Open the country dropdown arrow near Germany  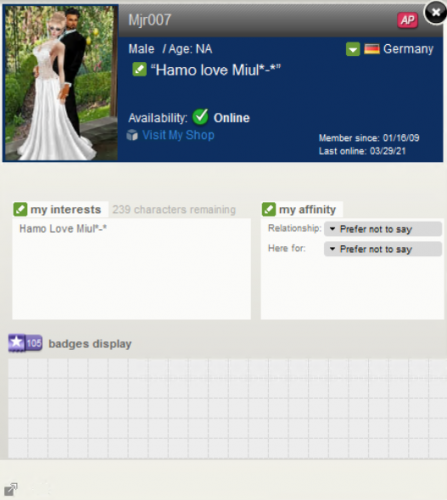[x=353, y=49]
